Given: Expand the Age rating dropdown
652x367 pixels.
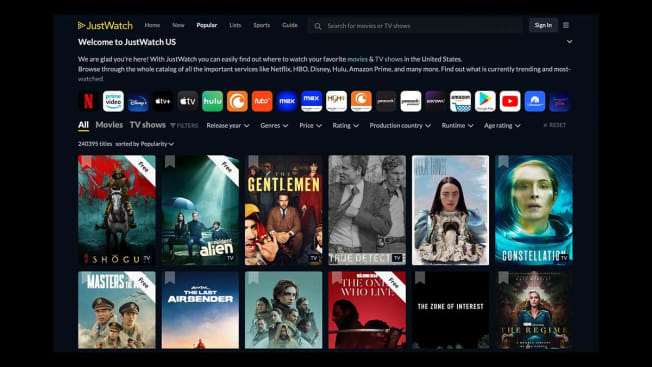Looking at the screenshot, I should pos(502,126).
